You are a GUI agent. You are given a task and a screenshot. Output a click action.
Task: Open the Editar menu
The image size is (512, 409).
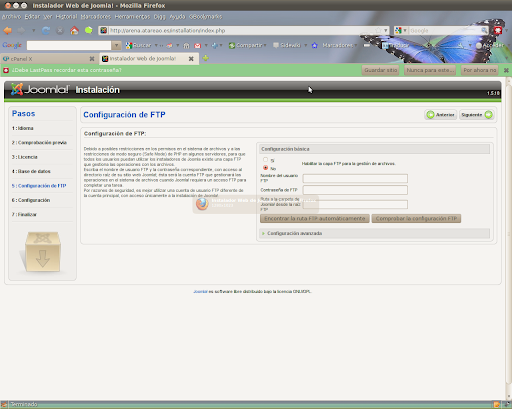tap(32, 17)
